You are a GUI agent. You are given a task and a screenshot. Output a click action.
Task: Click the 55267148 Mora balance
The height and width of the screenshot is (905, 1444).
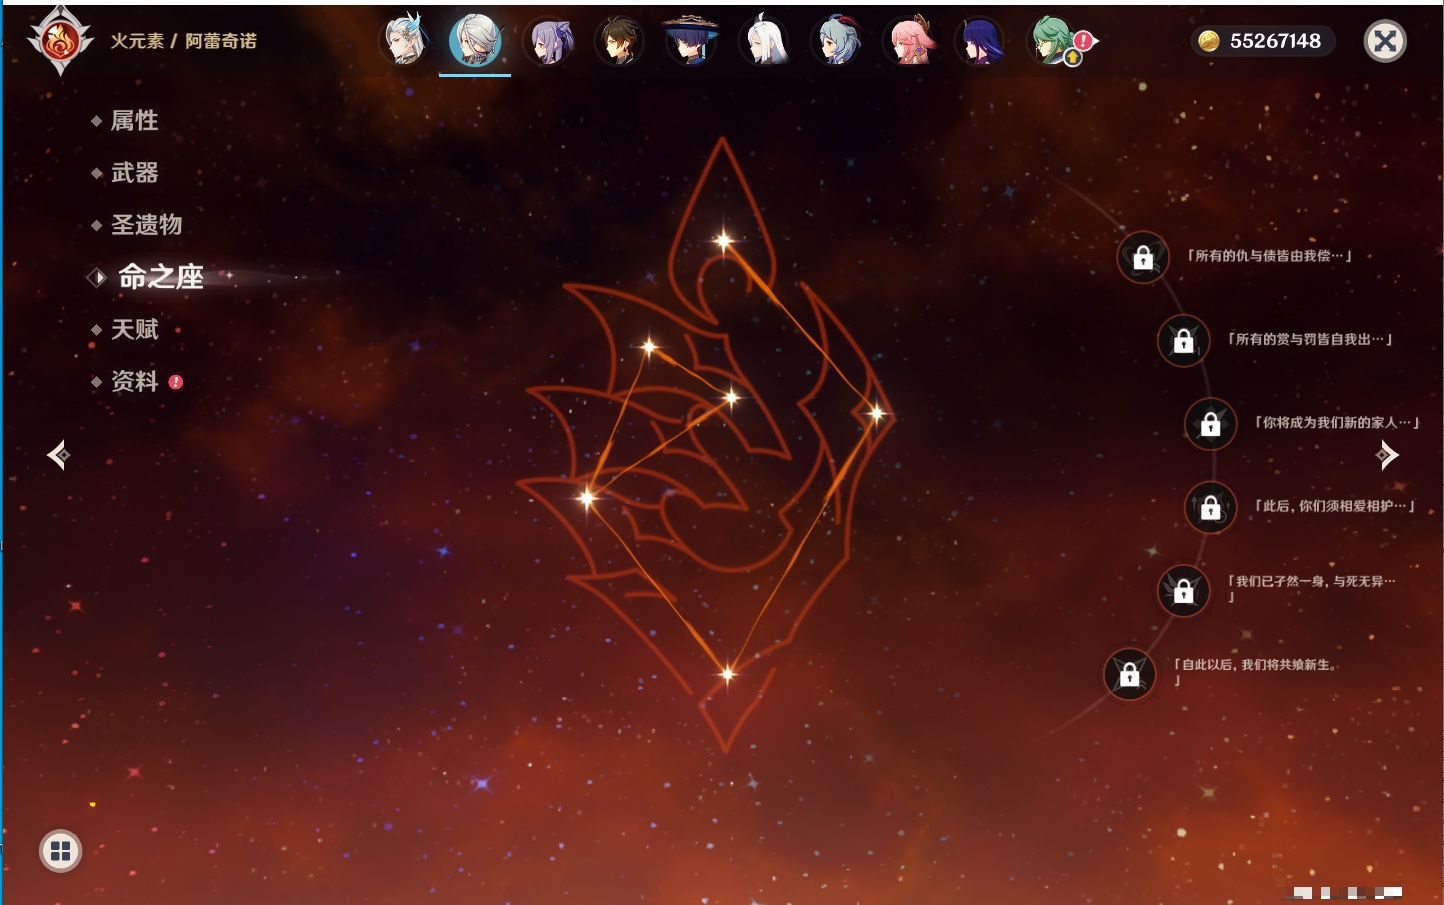(x=1275, y=41)
